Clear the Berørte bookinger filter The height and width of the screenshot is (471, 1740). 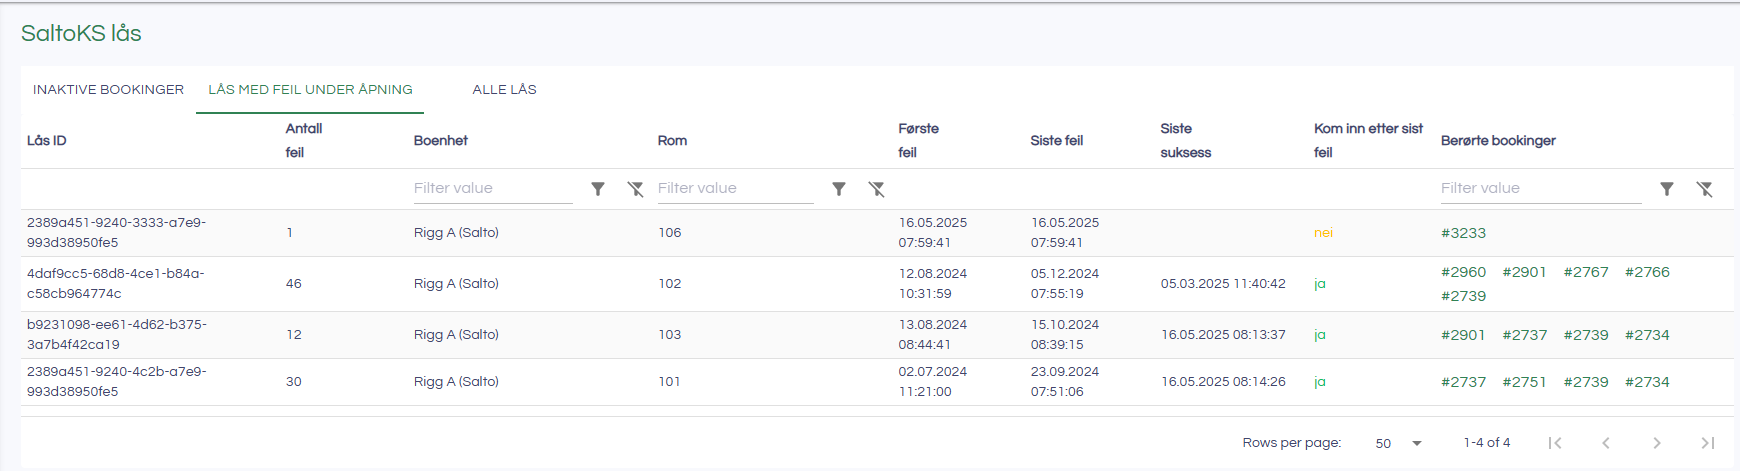pos(1705,189)
